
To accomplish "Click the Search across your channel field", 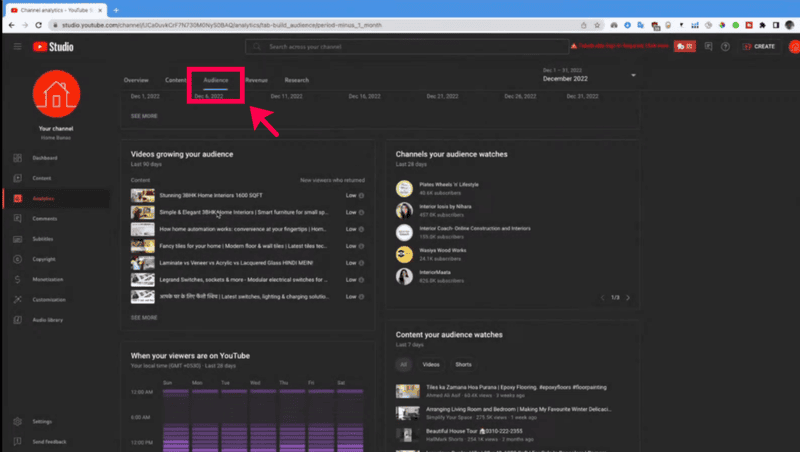I will (400, 46).
